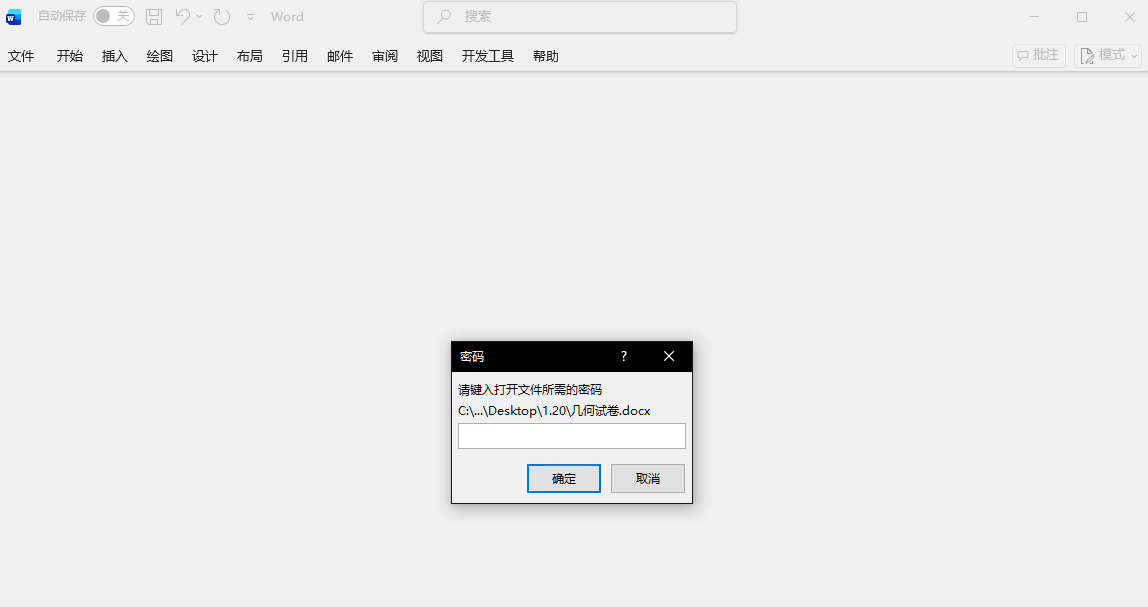Screen dimensions: 1148x607
Task: Toggle 自动保存 switch on
Action: pos(113,16)
